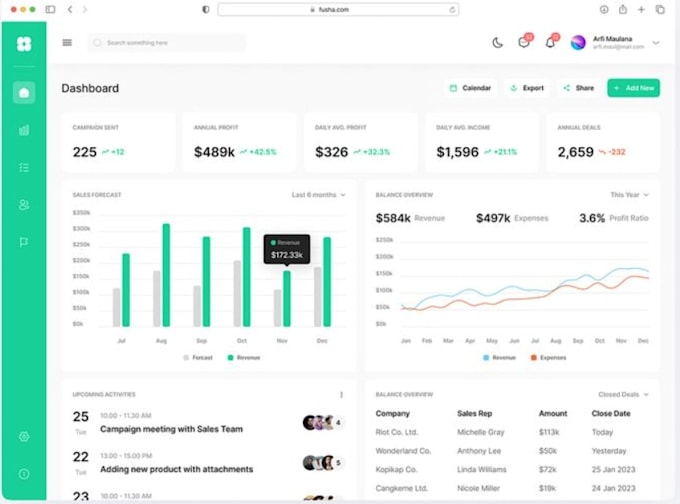Open the Home dashboard sidebar icon
Viewport: 680px width, 504px height.
coord(24,92)
